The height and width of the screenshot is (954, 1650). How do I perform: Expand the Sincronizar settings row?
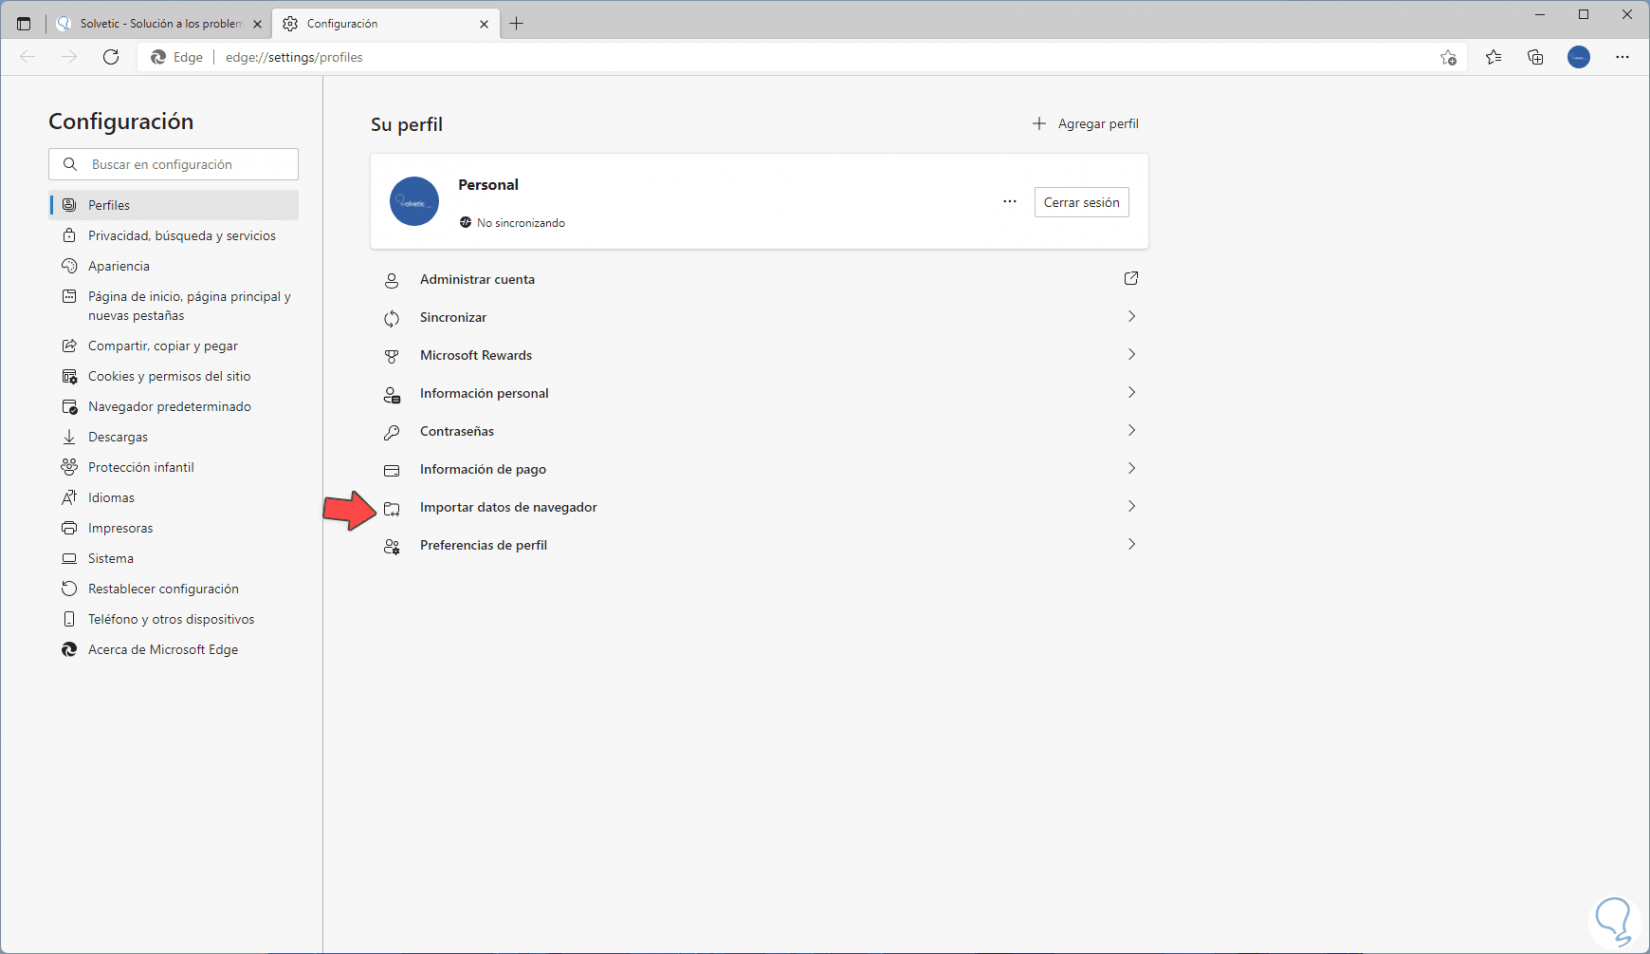[1131, 317]
